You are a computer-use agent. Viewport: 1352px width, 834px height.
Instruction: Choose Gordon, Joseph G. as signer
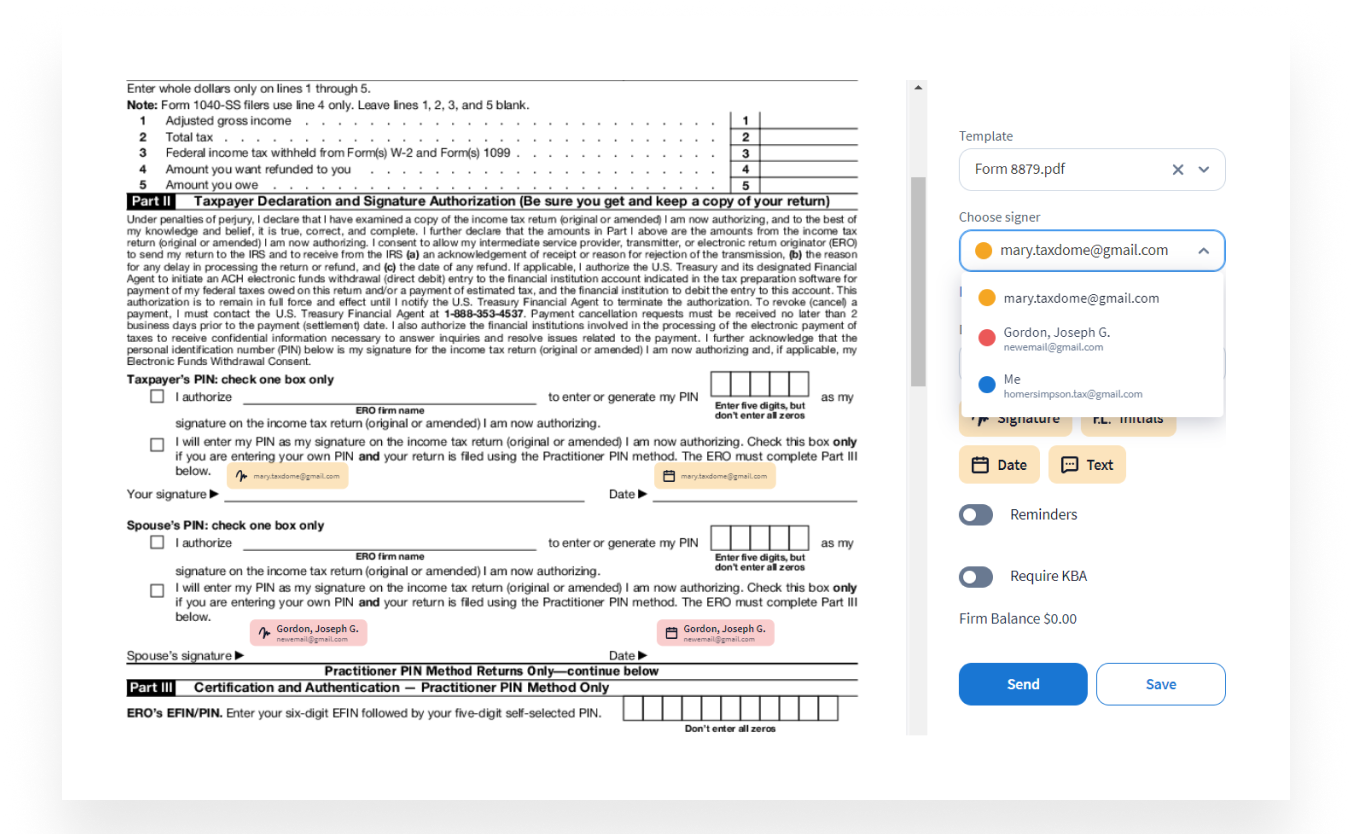coord(1056,339)
